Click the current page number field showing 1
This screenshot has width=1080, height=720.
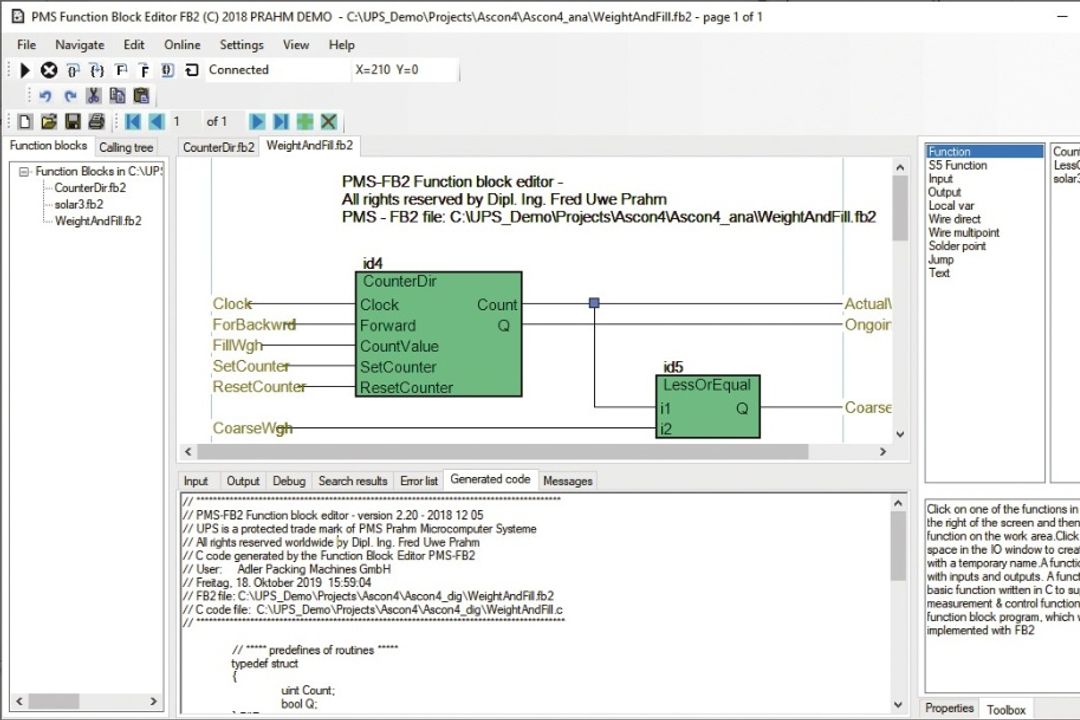(185, 122)
